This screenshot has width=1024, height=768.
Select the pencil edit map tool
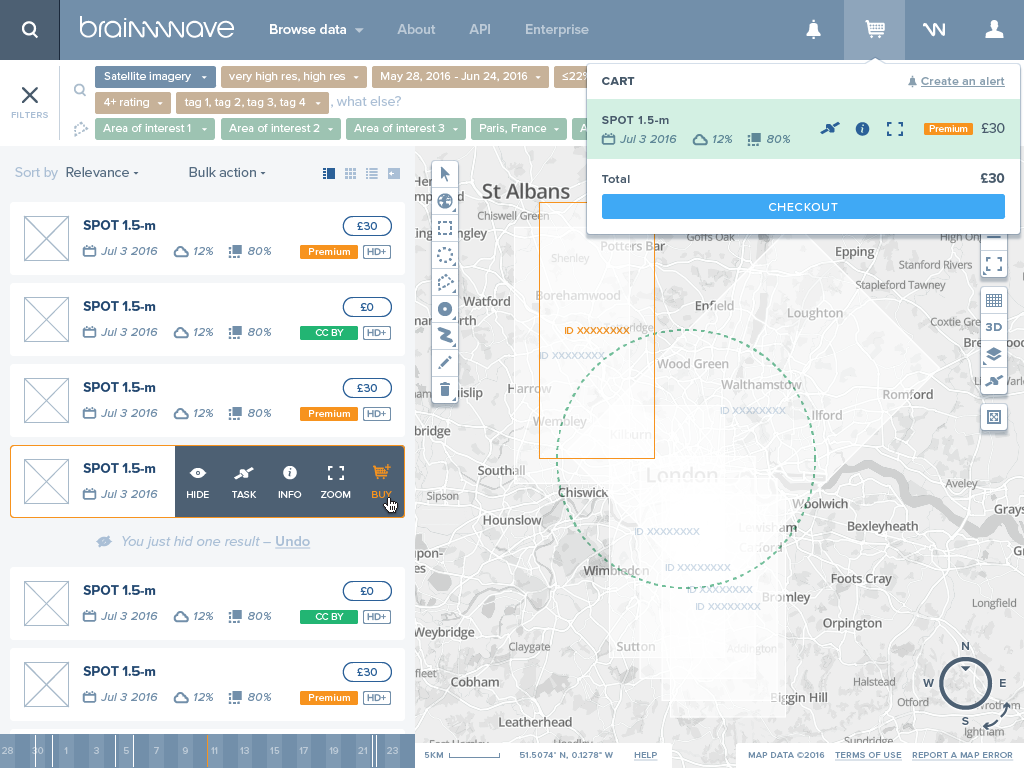(445, 362)
